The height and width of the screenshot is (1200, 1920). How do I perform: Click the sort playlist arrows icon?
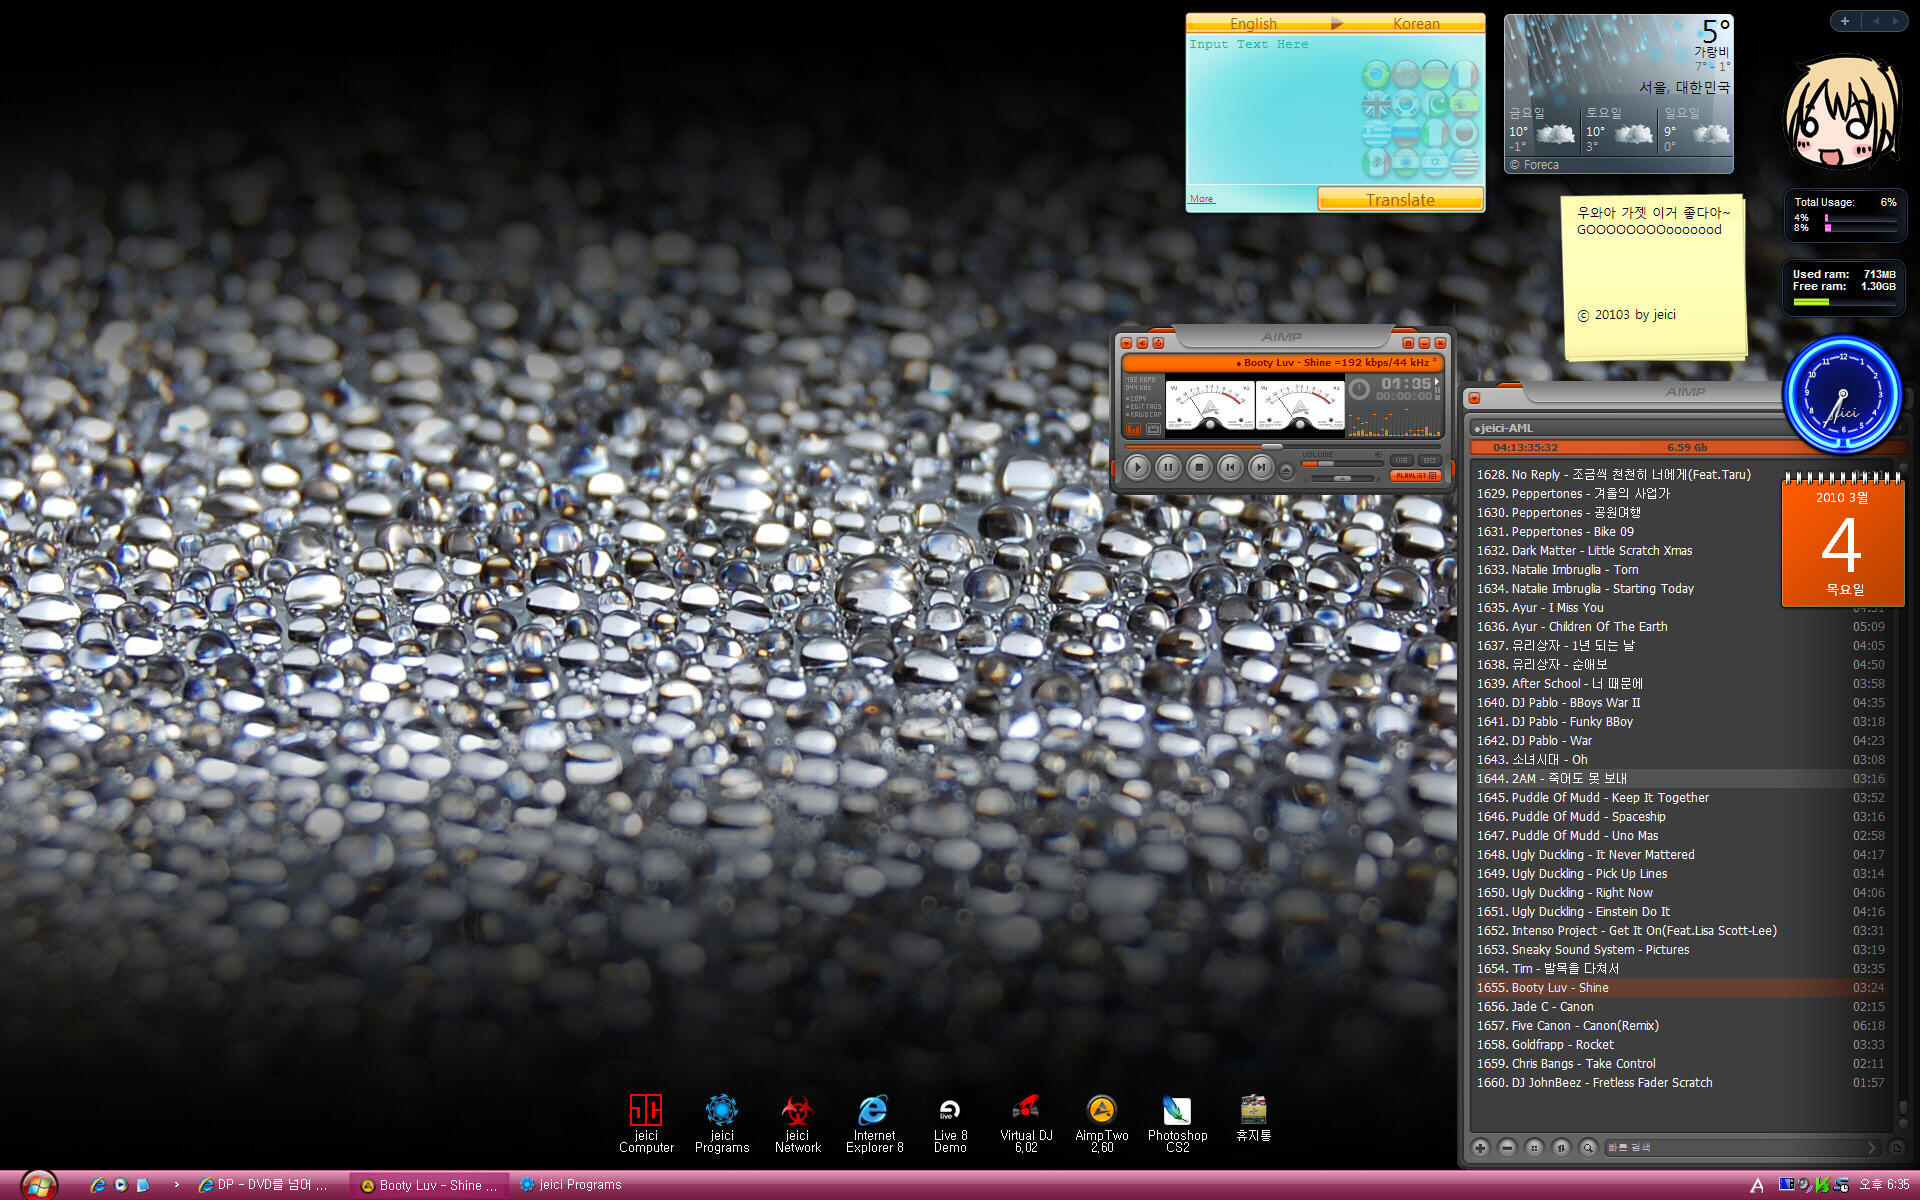(1560, 1148)
